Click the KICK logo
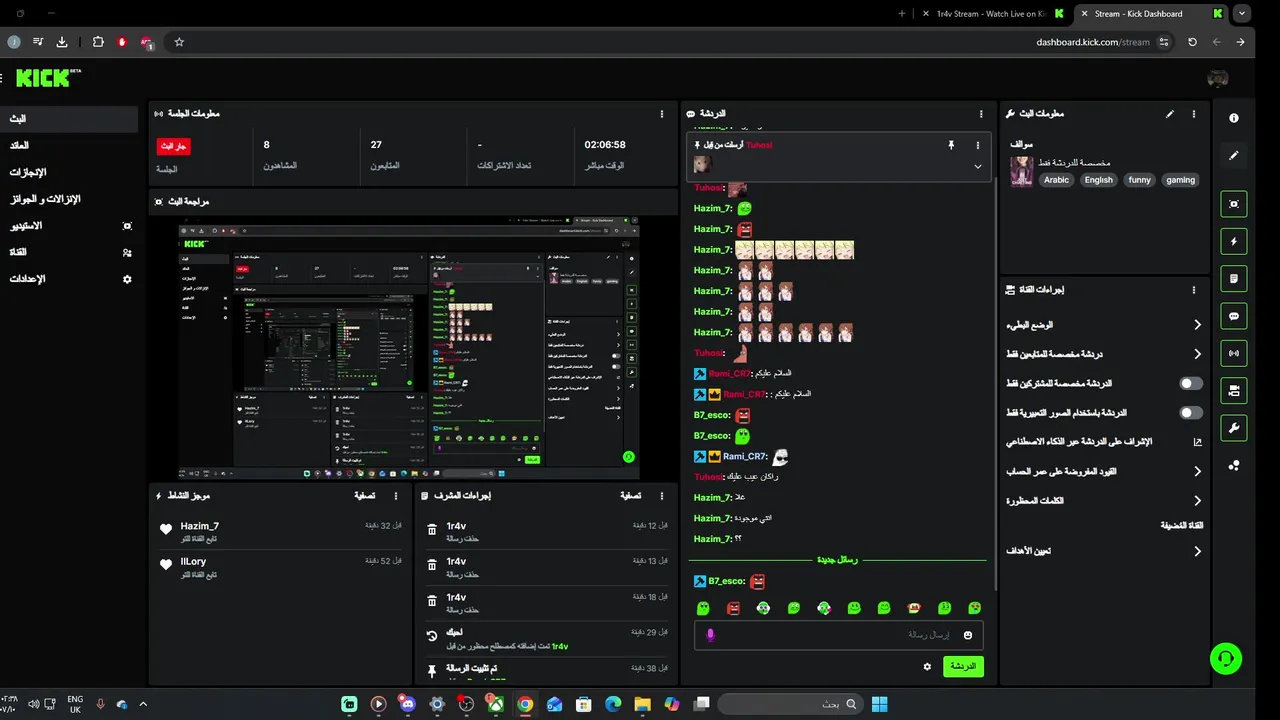 click(46, 78)
